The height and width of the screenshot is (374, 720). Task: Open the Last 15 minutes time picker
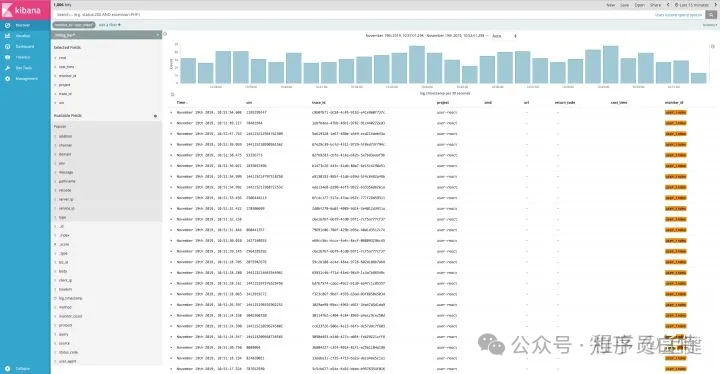[x=692, y=5]
